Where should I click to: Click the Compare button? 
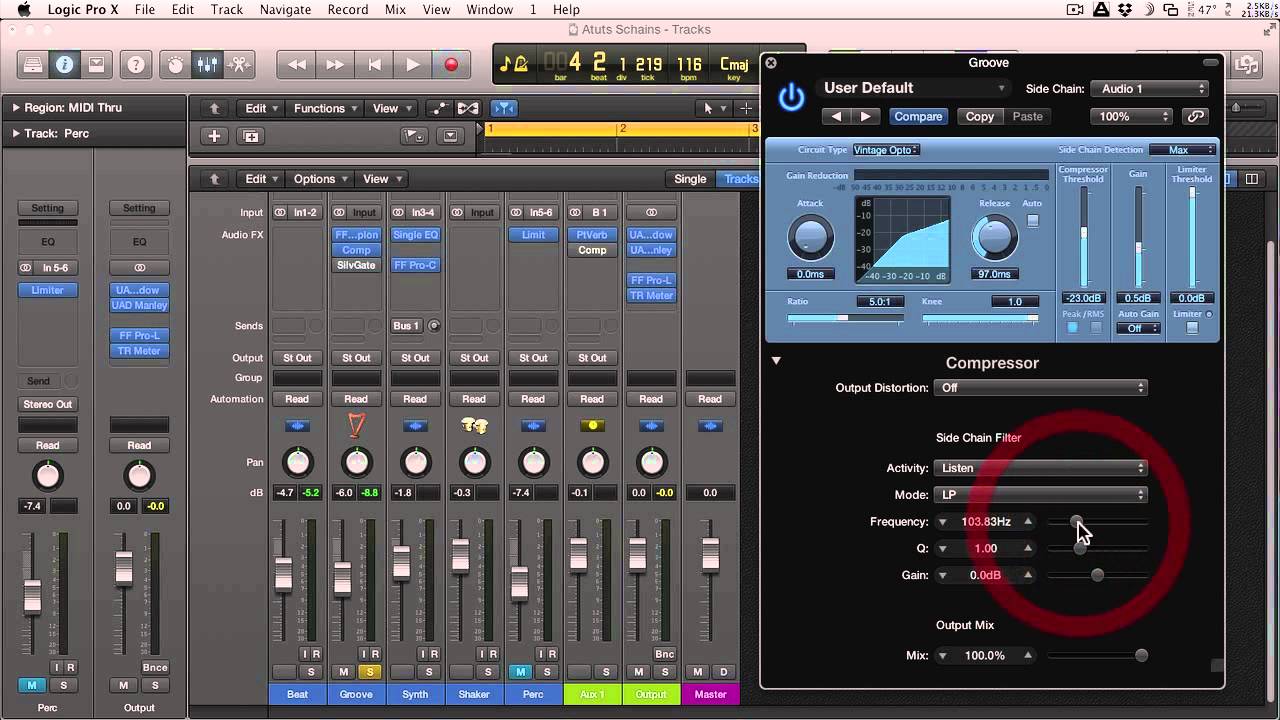(x=918, y=116)
